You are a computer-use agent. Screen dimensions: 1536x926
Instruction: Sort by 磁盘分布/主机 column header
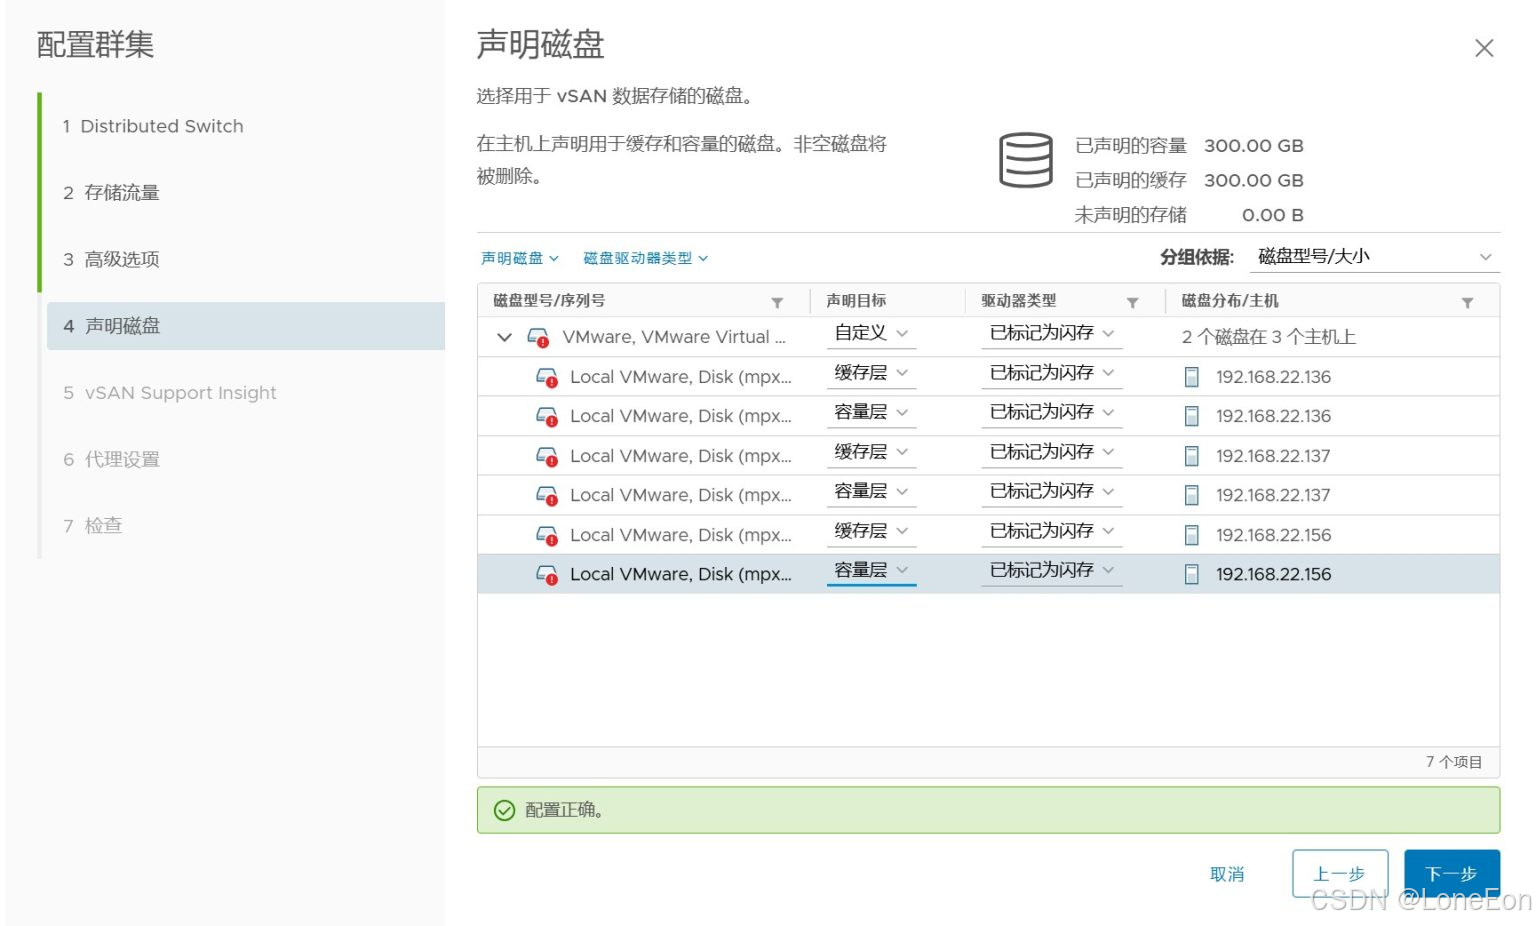[1230, 301]
